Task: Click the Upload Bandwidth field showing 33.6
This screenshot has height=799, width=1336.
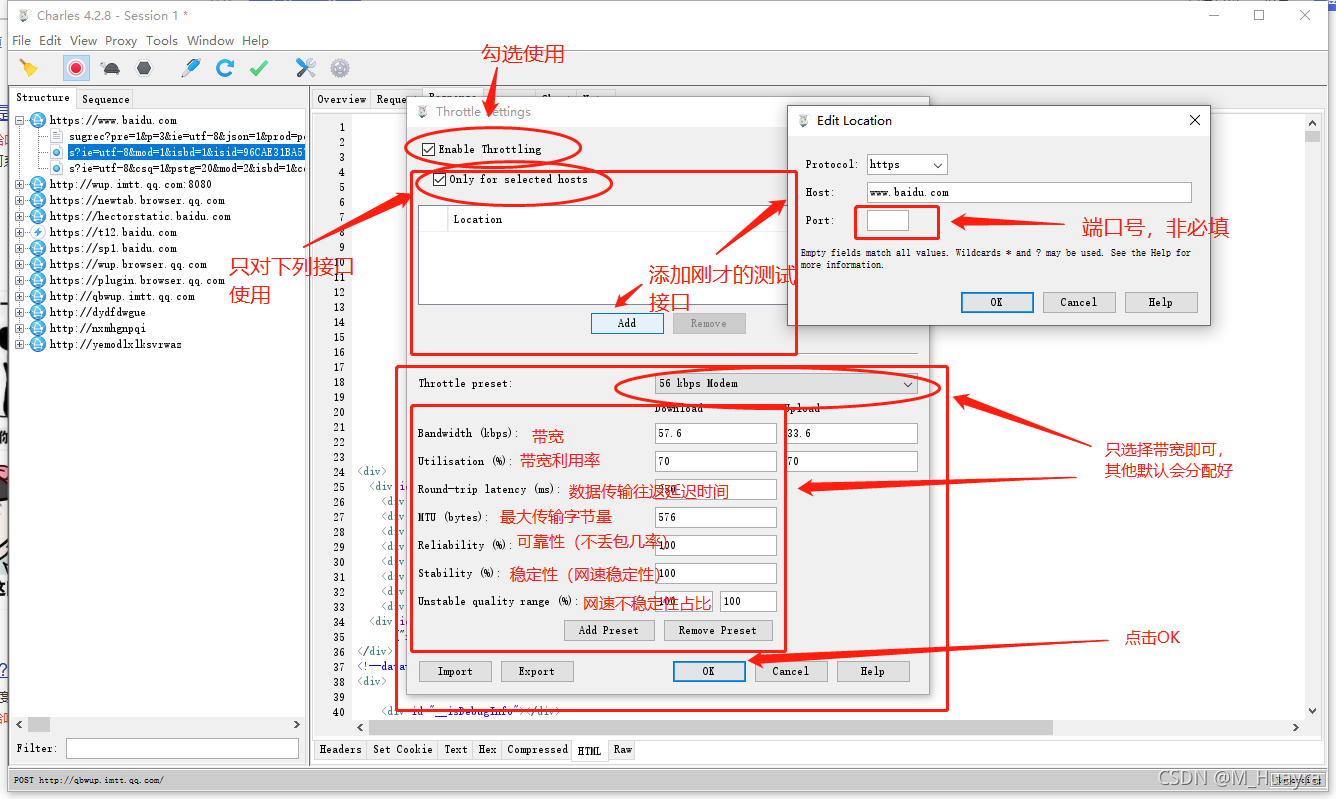Action: [850, 433]
